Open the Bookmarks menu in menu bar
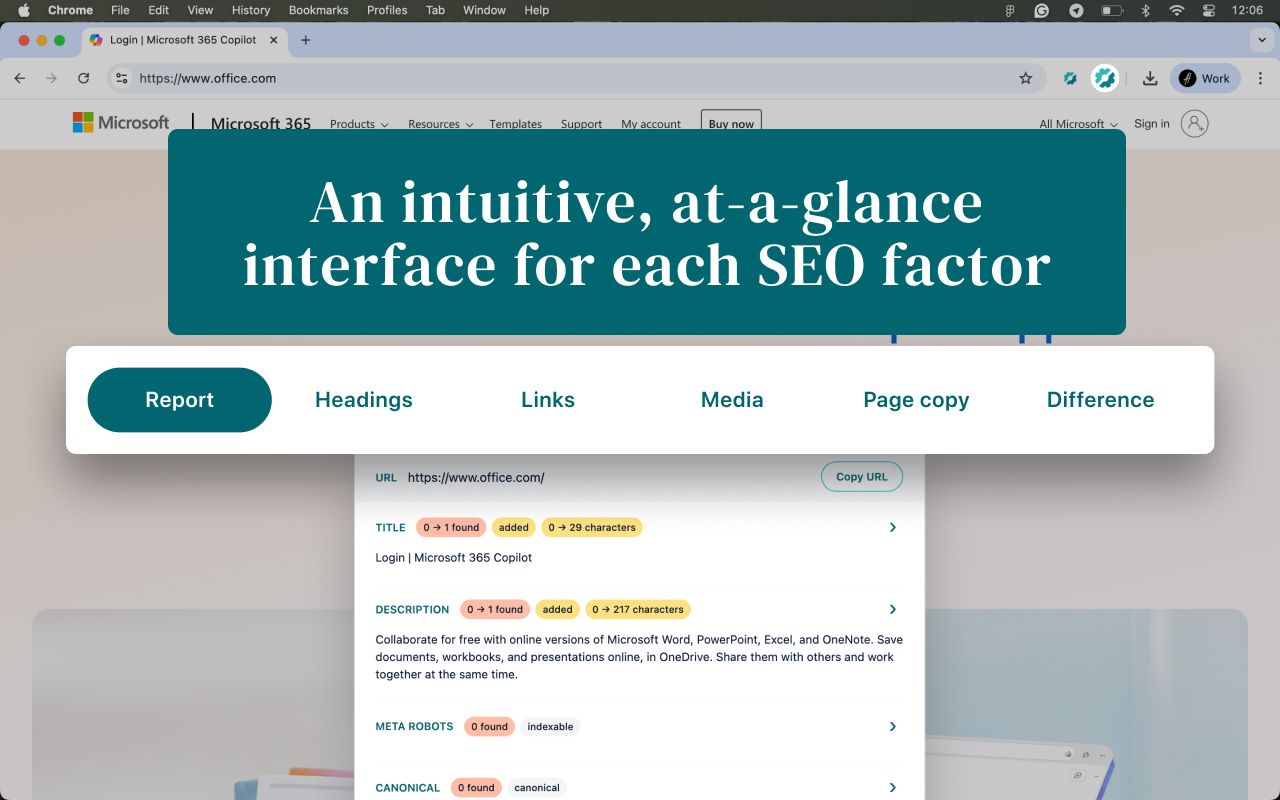 click(318, 10)
